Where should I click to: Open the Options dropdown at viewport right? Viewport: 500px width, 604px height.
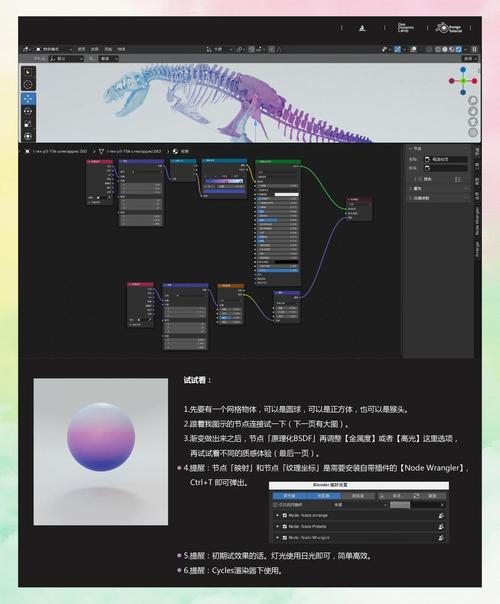pos(470,59)
